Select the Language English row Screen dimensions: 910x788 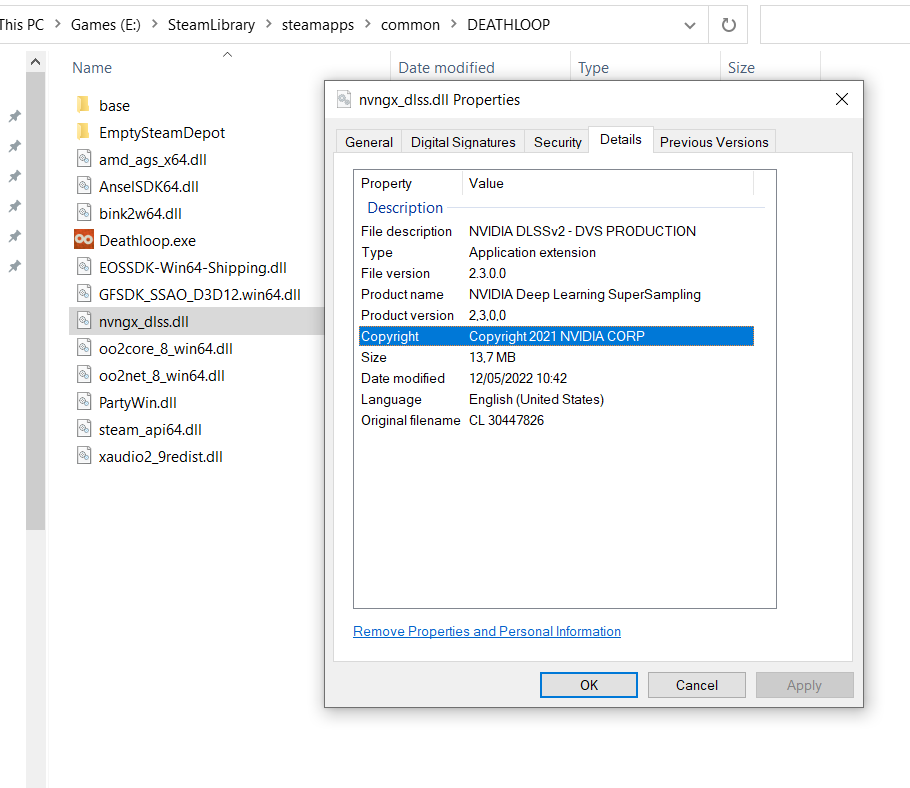[x=556, y=399]
